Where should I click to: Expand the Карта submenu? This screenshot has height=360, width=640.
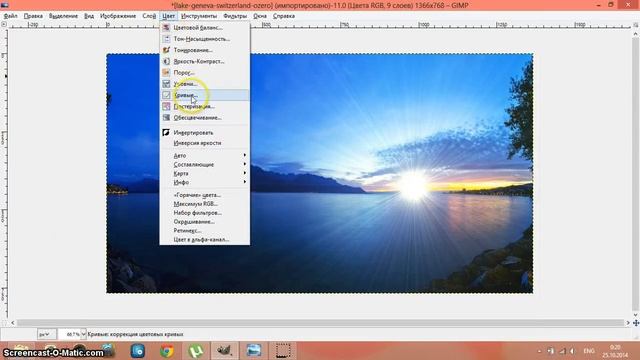click(204, 173)
